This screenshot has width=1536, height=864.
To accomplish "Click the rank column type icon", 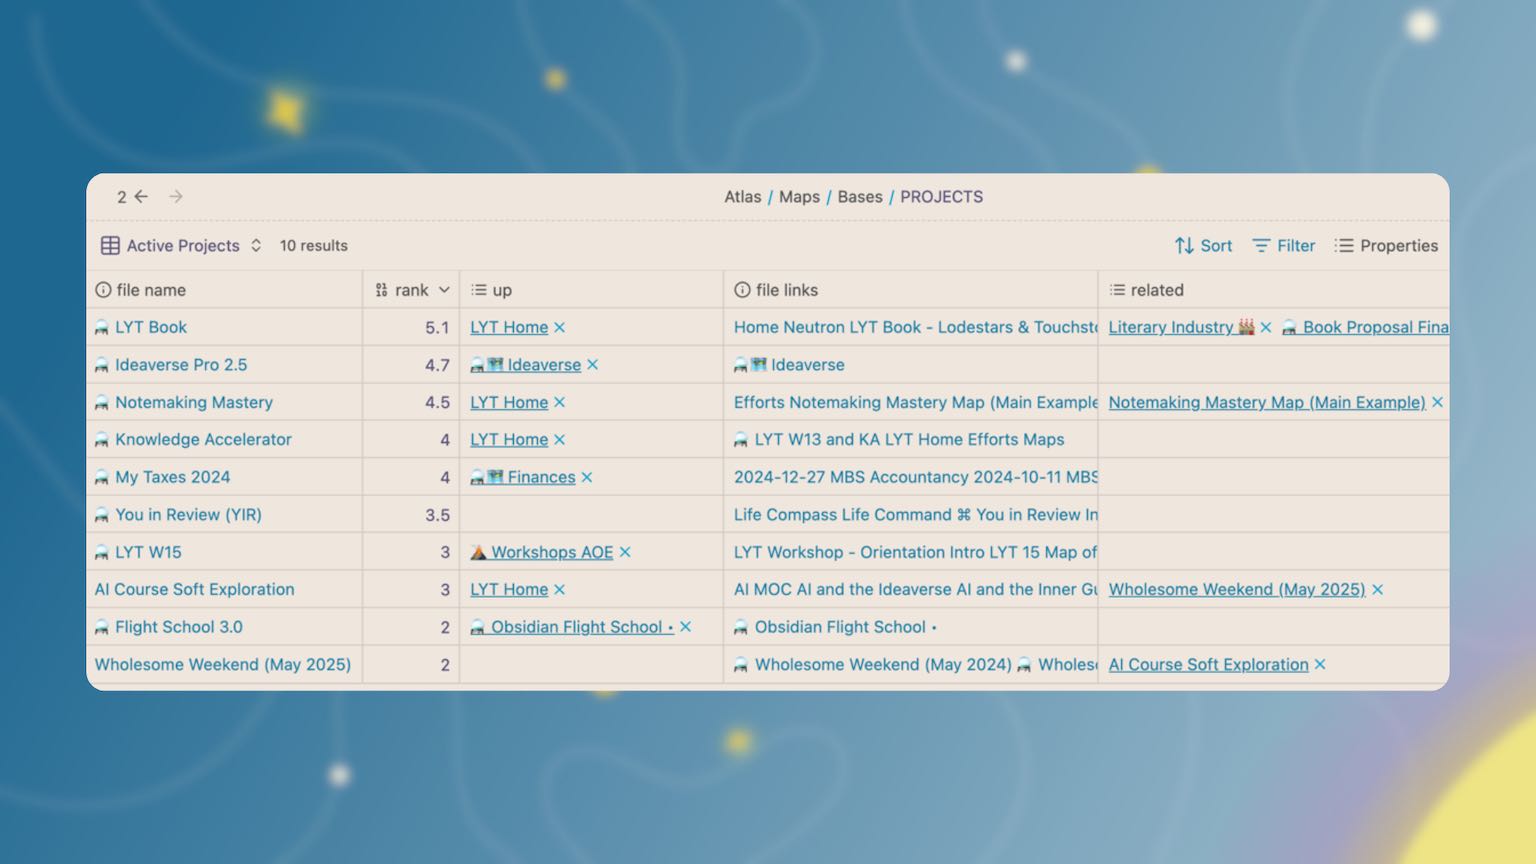I will click(x=381, y=290).
